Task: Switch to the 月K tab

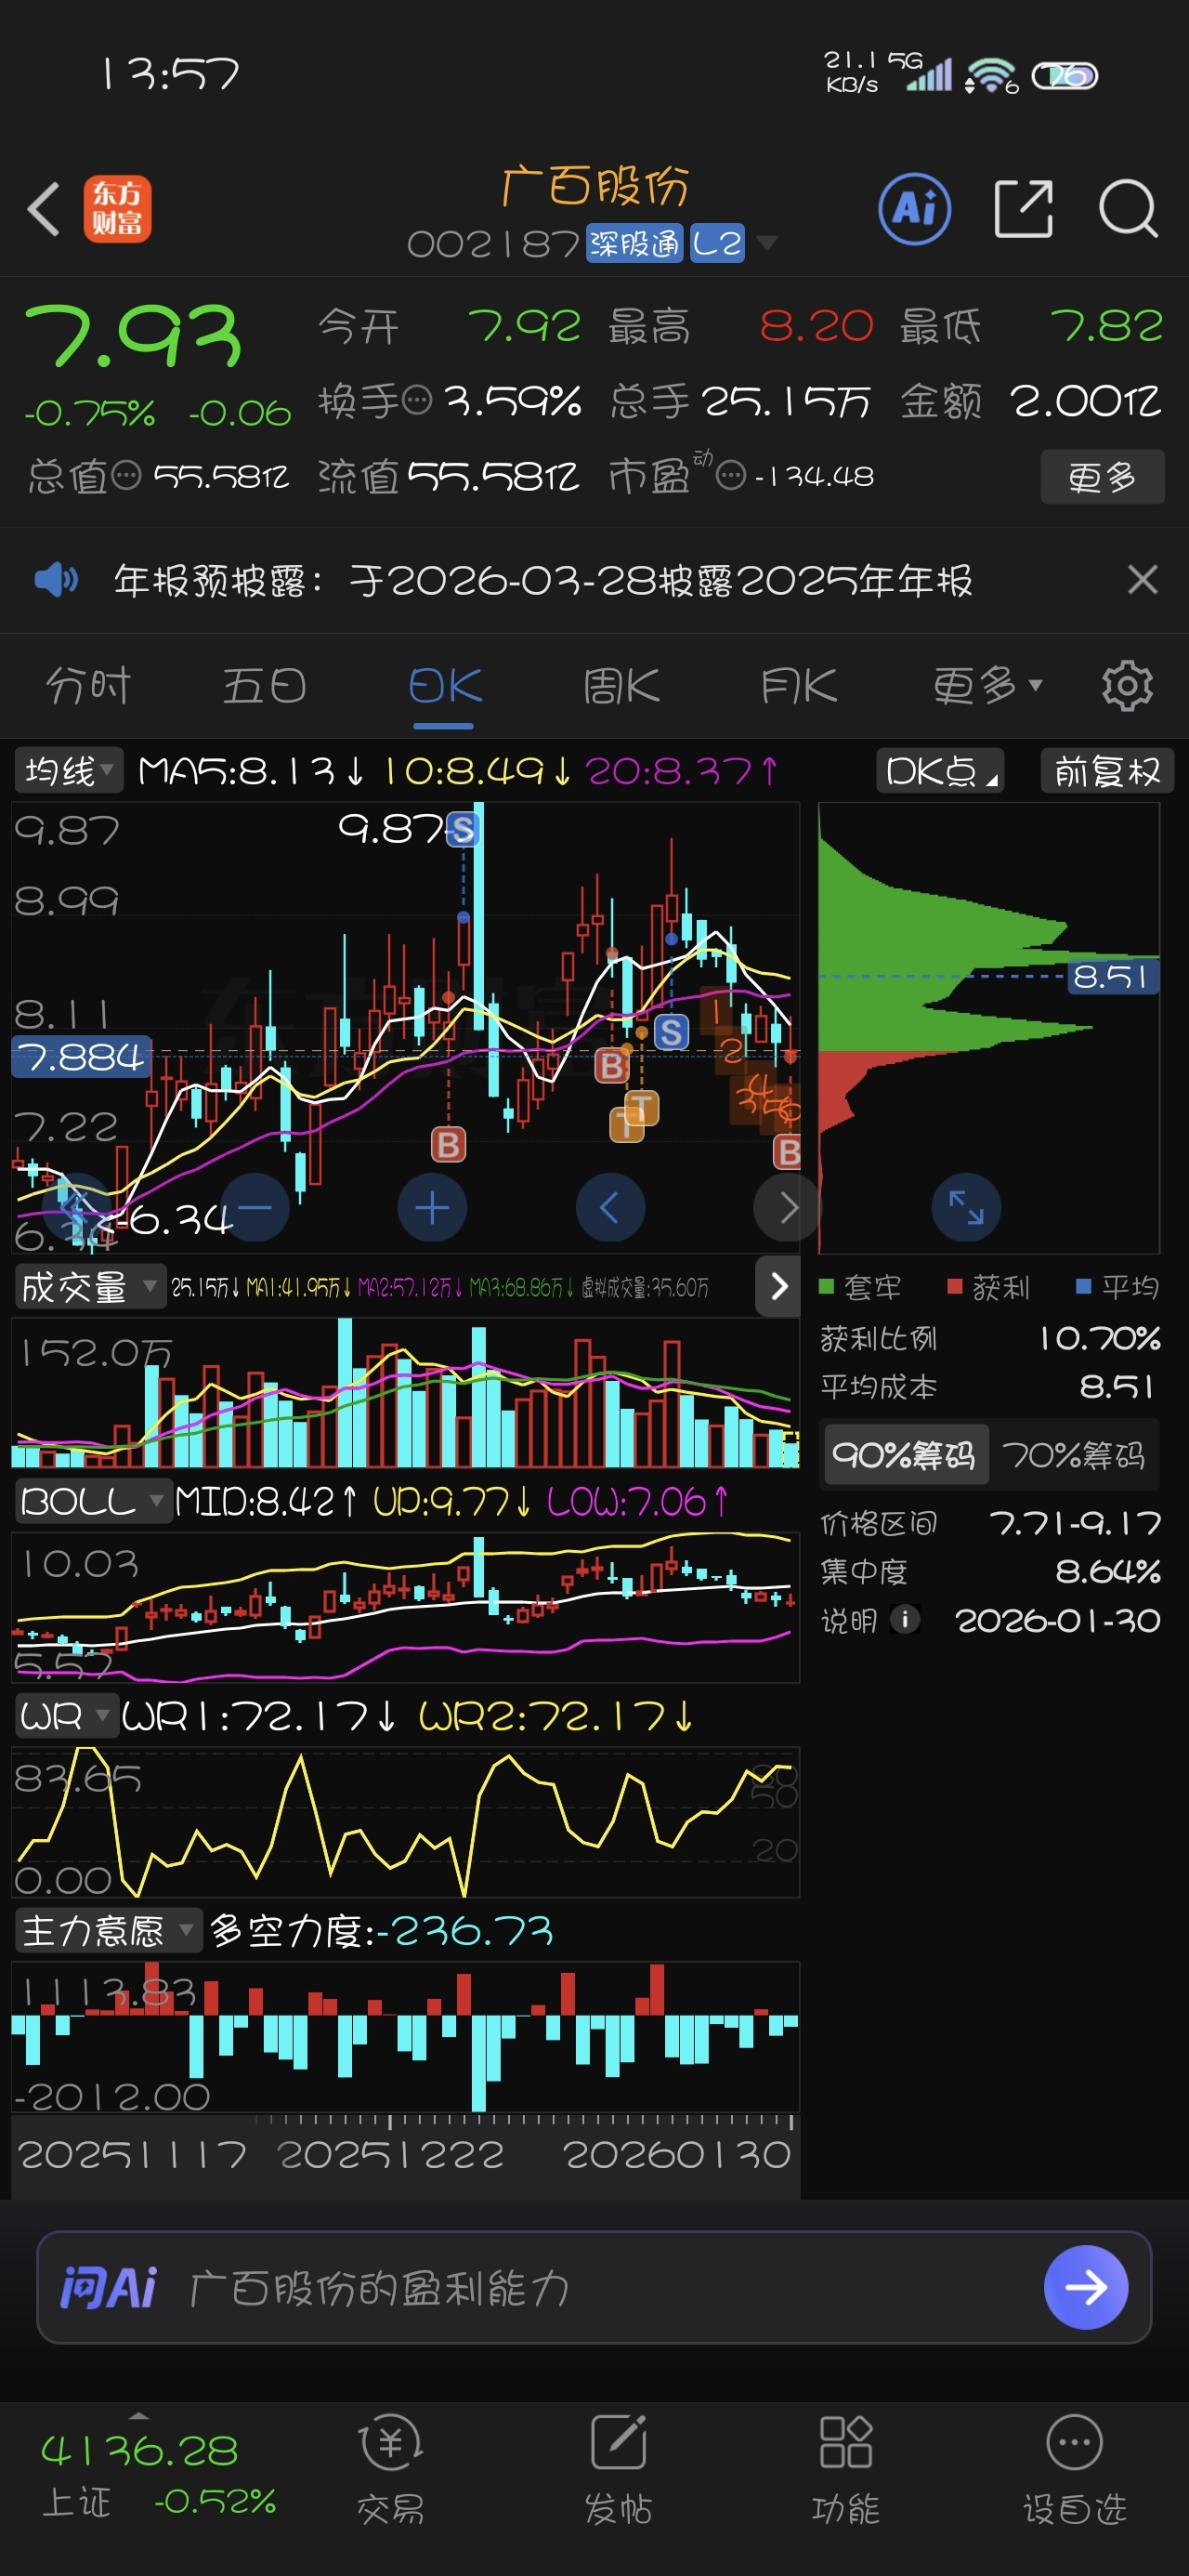Action: tap(798, 686)
